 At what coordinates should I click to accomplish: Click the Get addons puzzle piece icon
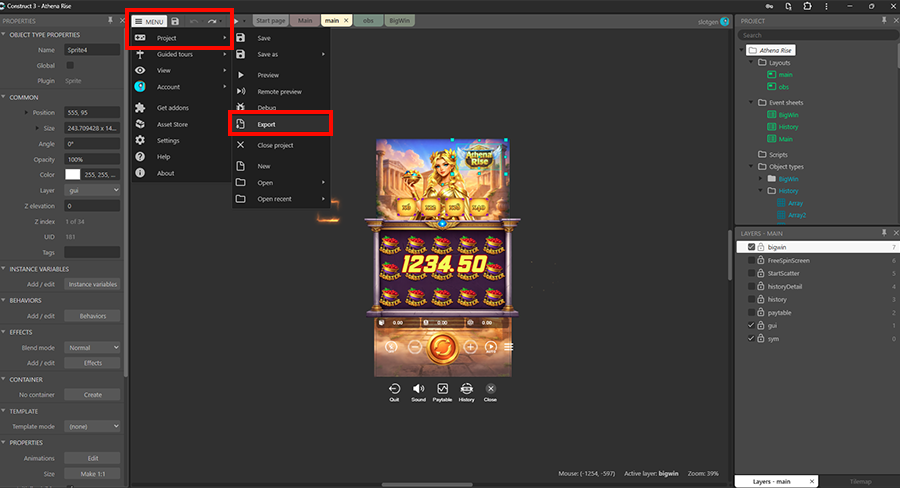[140, 108]
